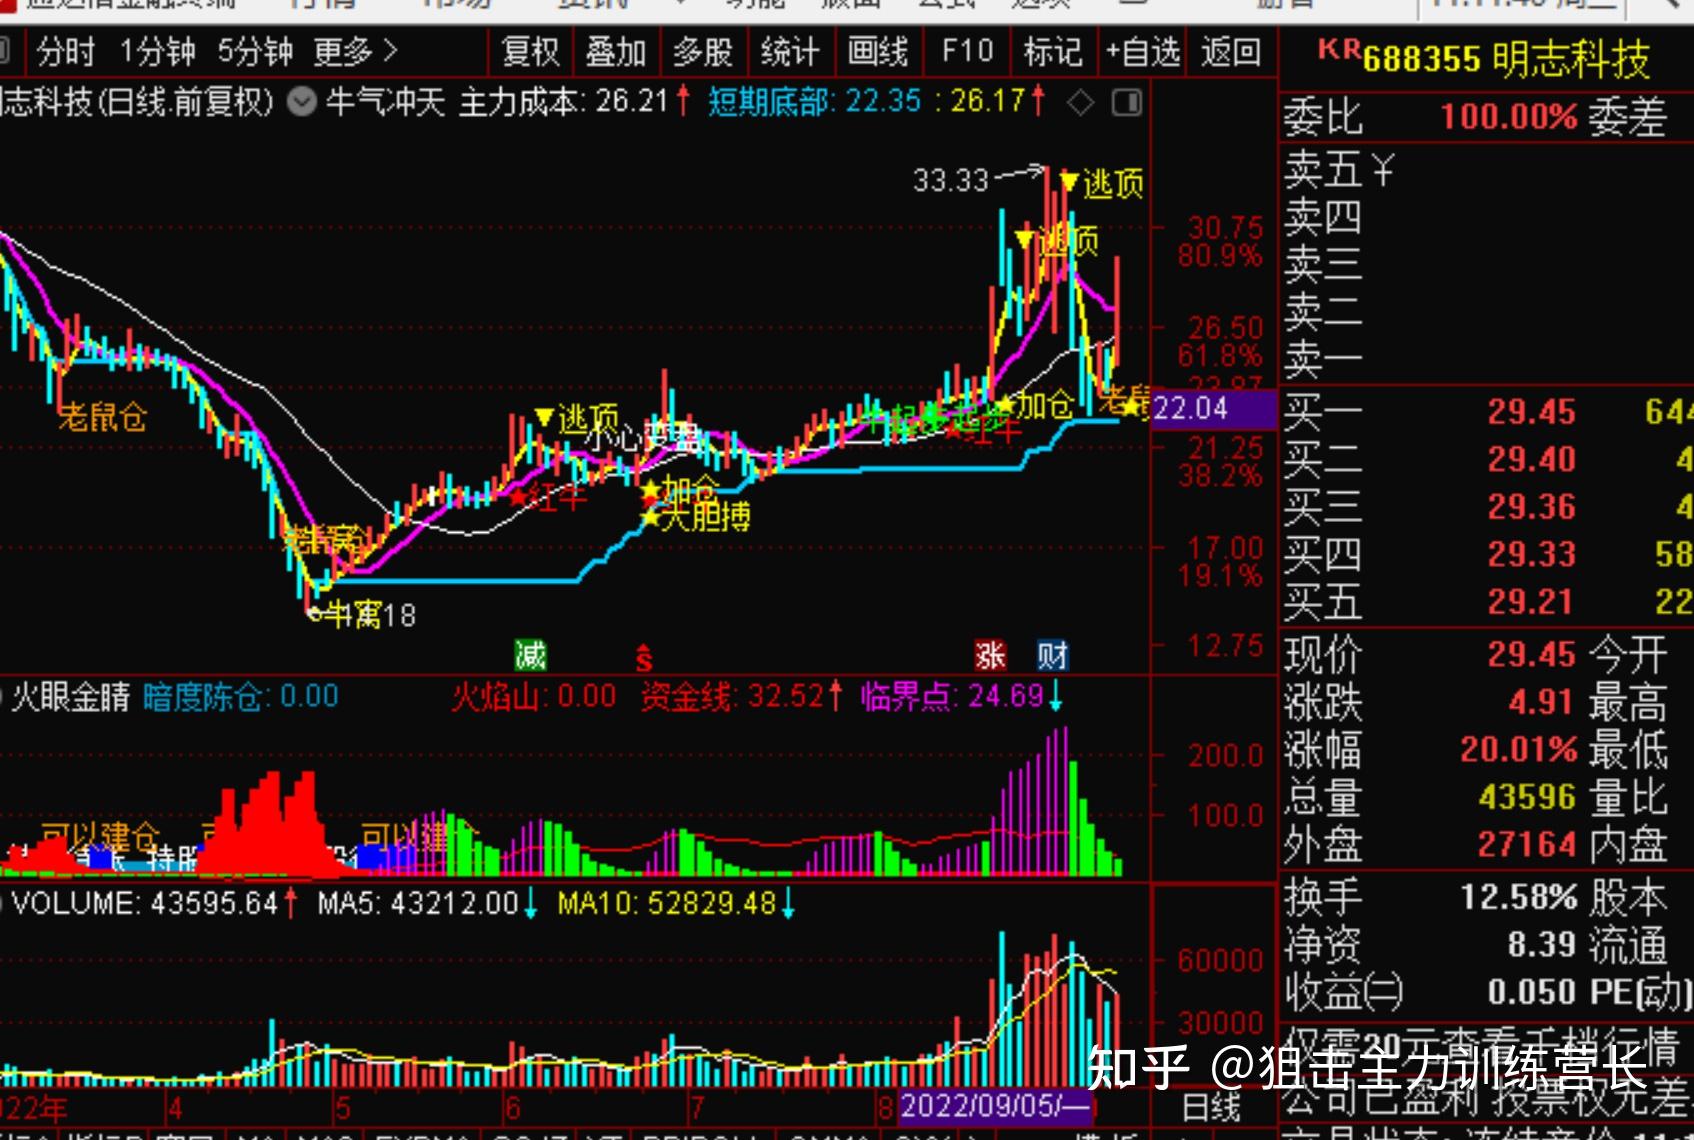The height and width of the screenshot is (1140, 1694).
Task: Click 叠加 overlay button
Action: pyautogui.click(x=616, y=52)
